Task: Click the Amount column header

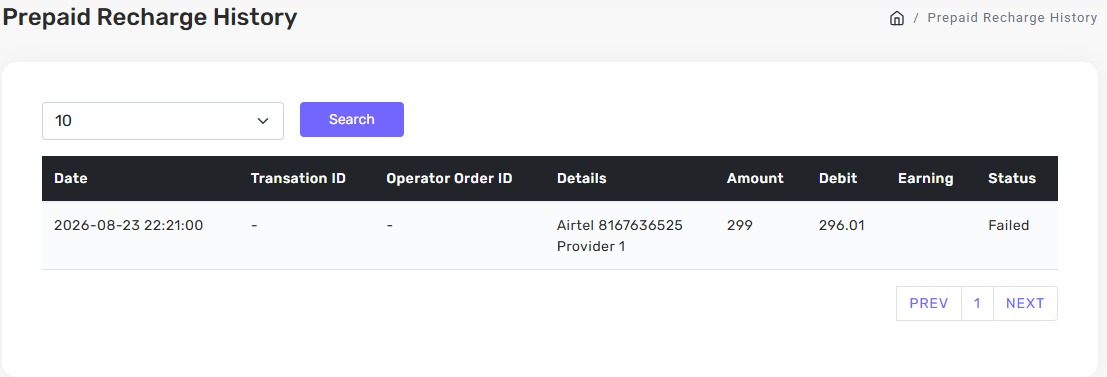Action: [x=755, y=179]
